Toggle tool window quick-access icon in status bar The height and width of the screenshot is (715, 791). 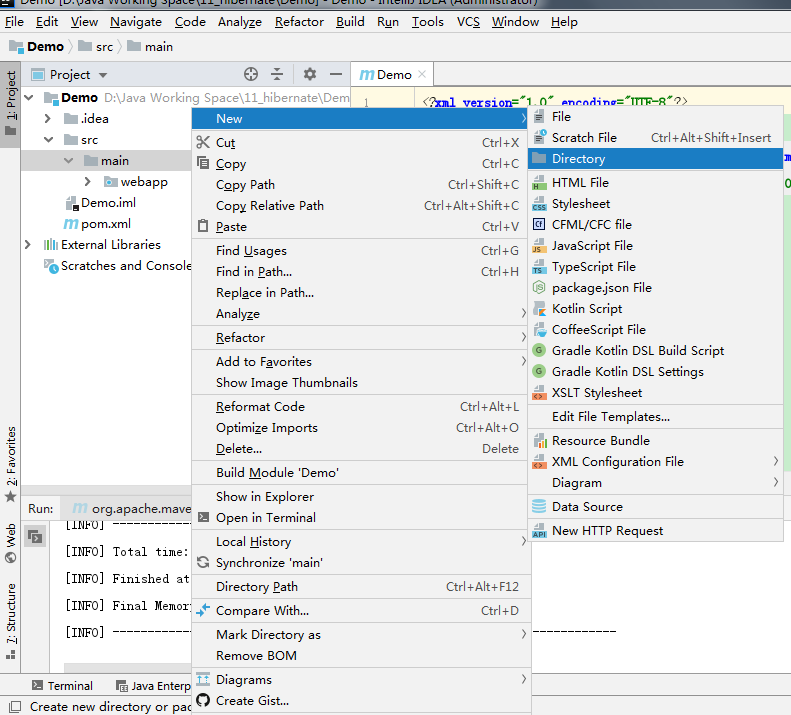pos(15,706)
